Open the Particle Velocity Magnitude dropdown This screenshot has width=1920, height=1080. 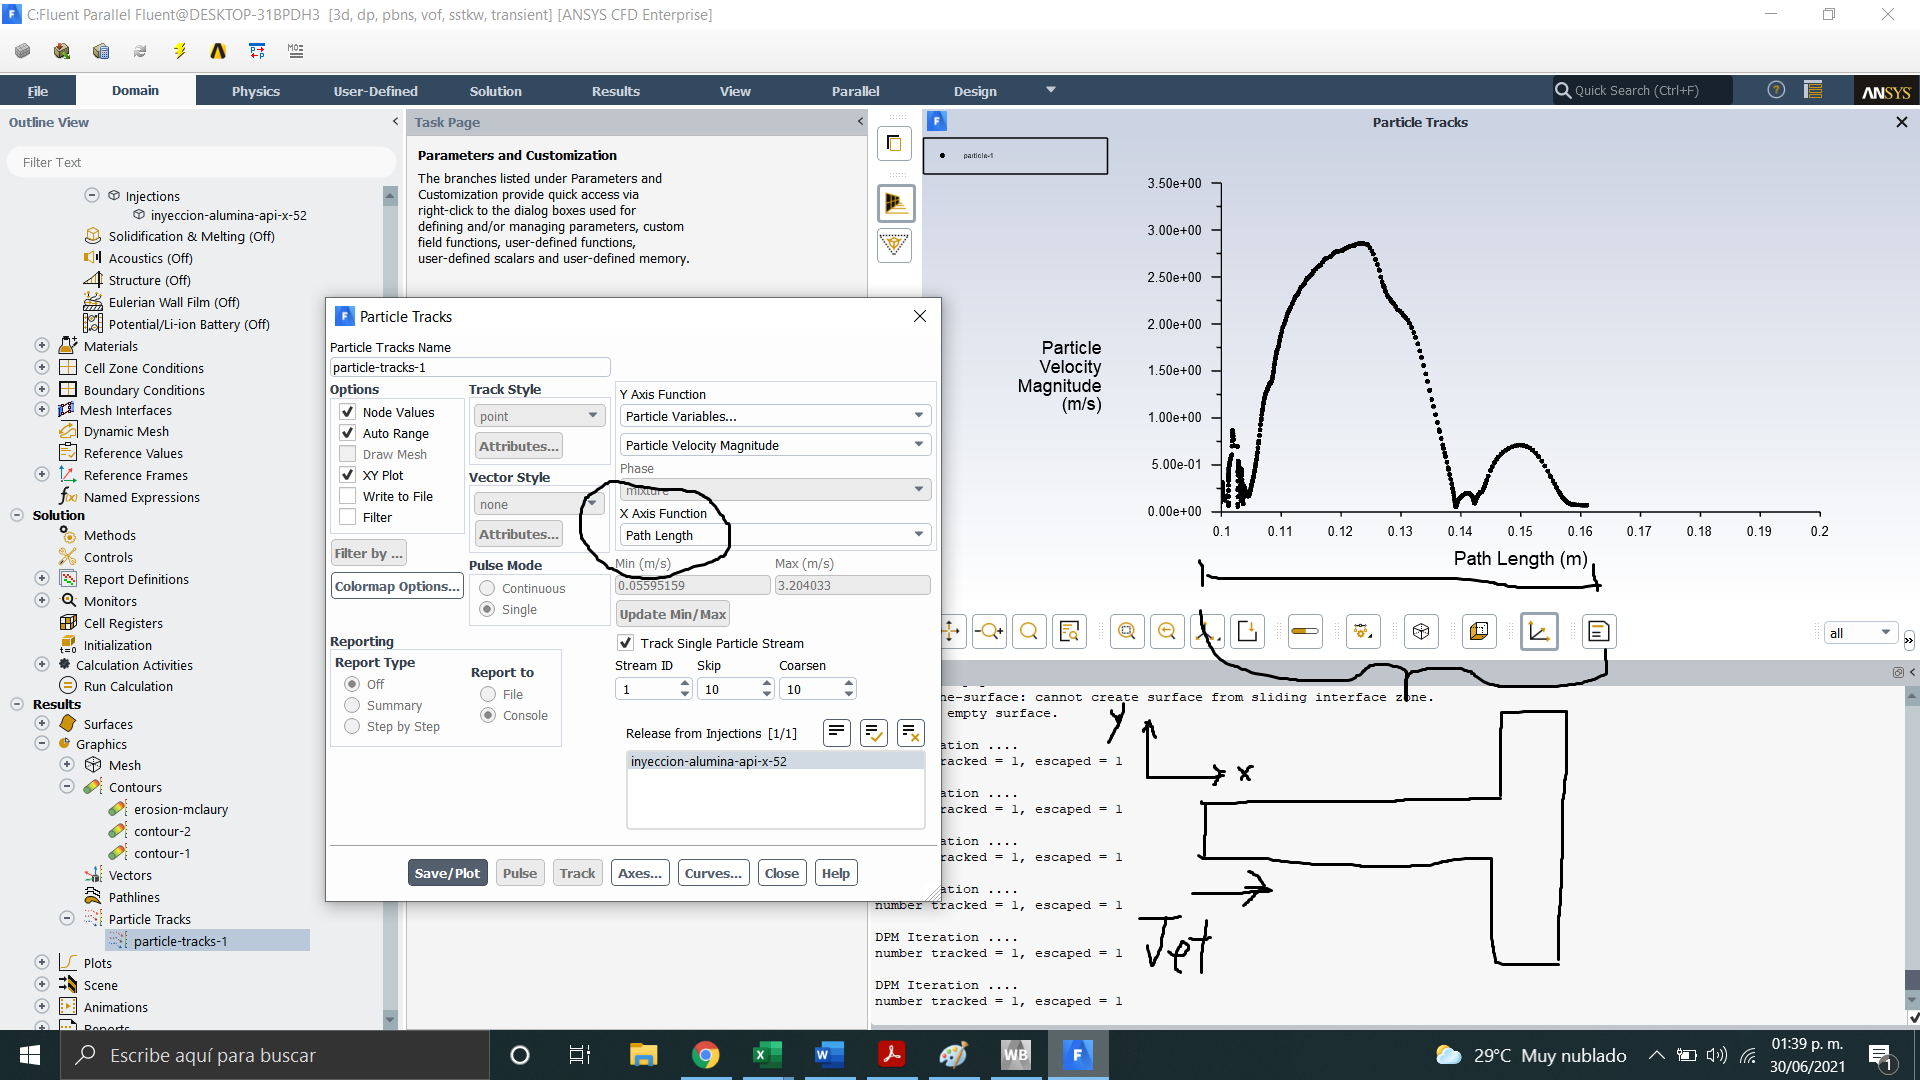point(775,445)
